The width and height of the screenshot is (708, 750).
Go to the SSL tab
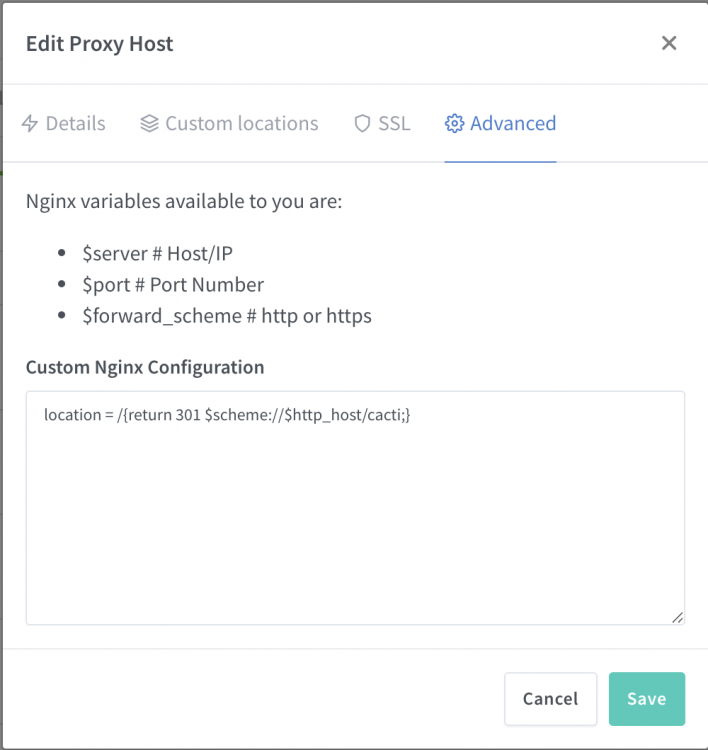click(x=382, y=123)
